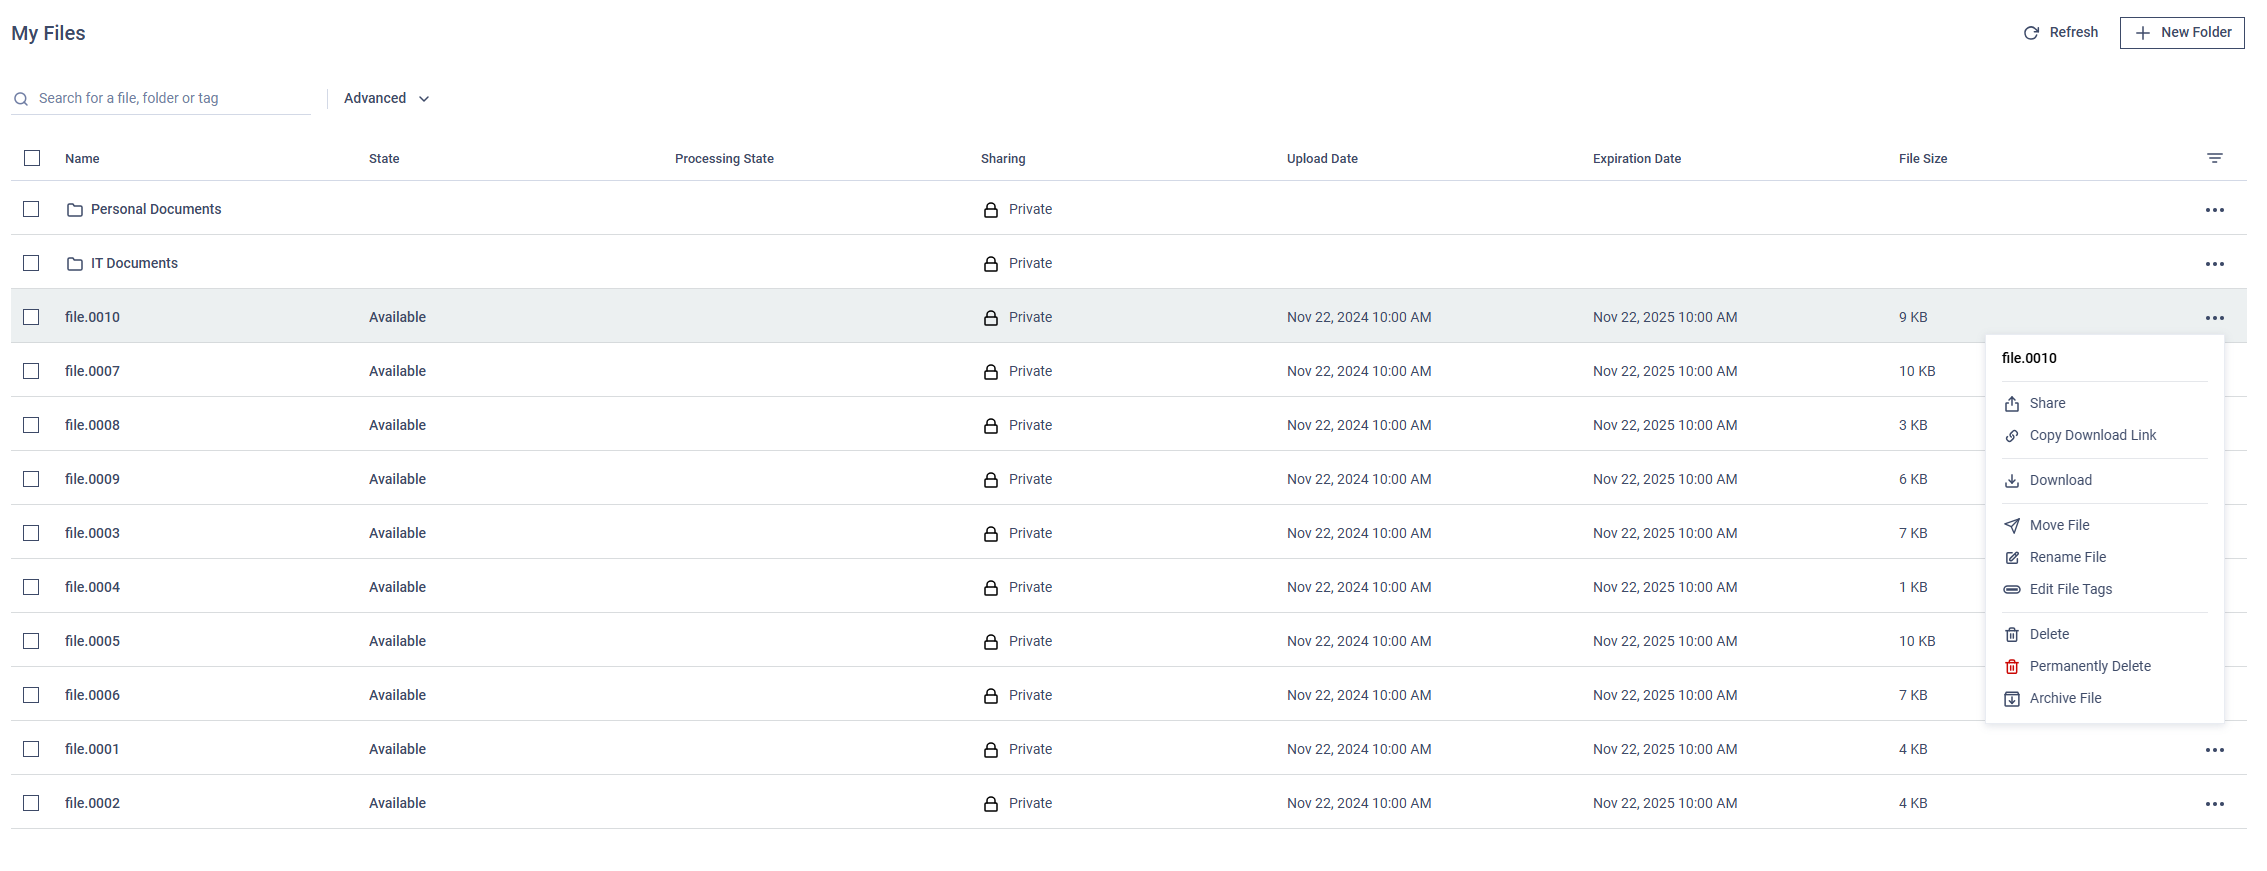Click the Sharing column header
The width and height of the screenshot is (2267, 871).
[1003, 158]
